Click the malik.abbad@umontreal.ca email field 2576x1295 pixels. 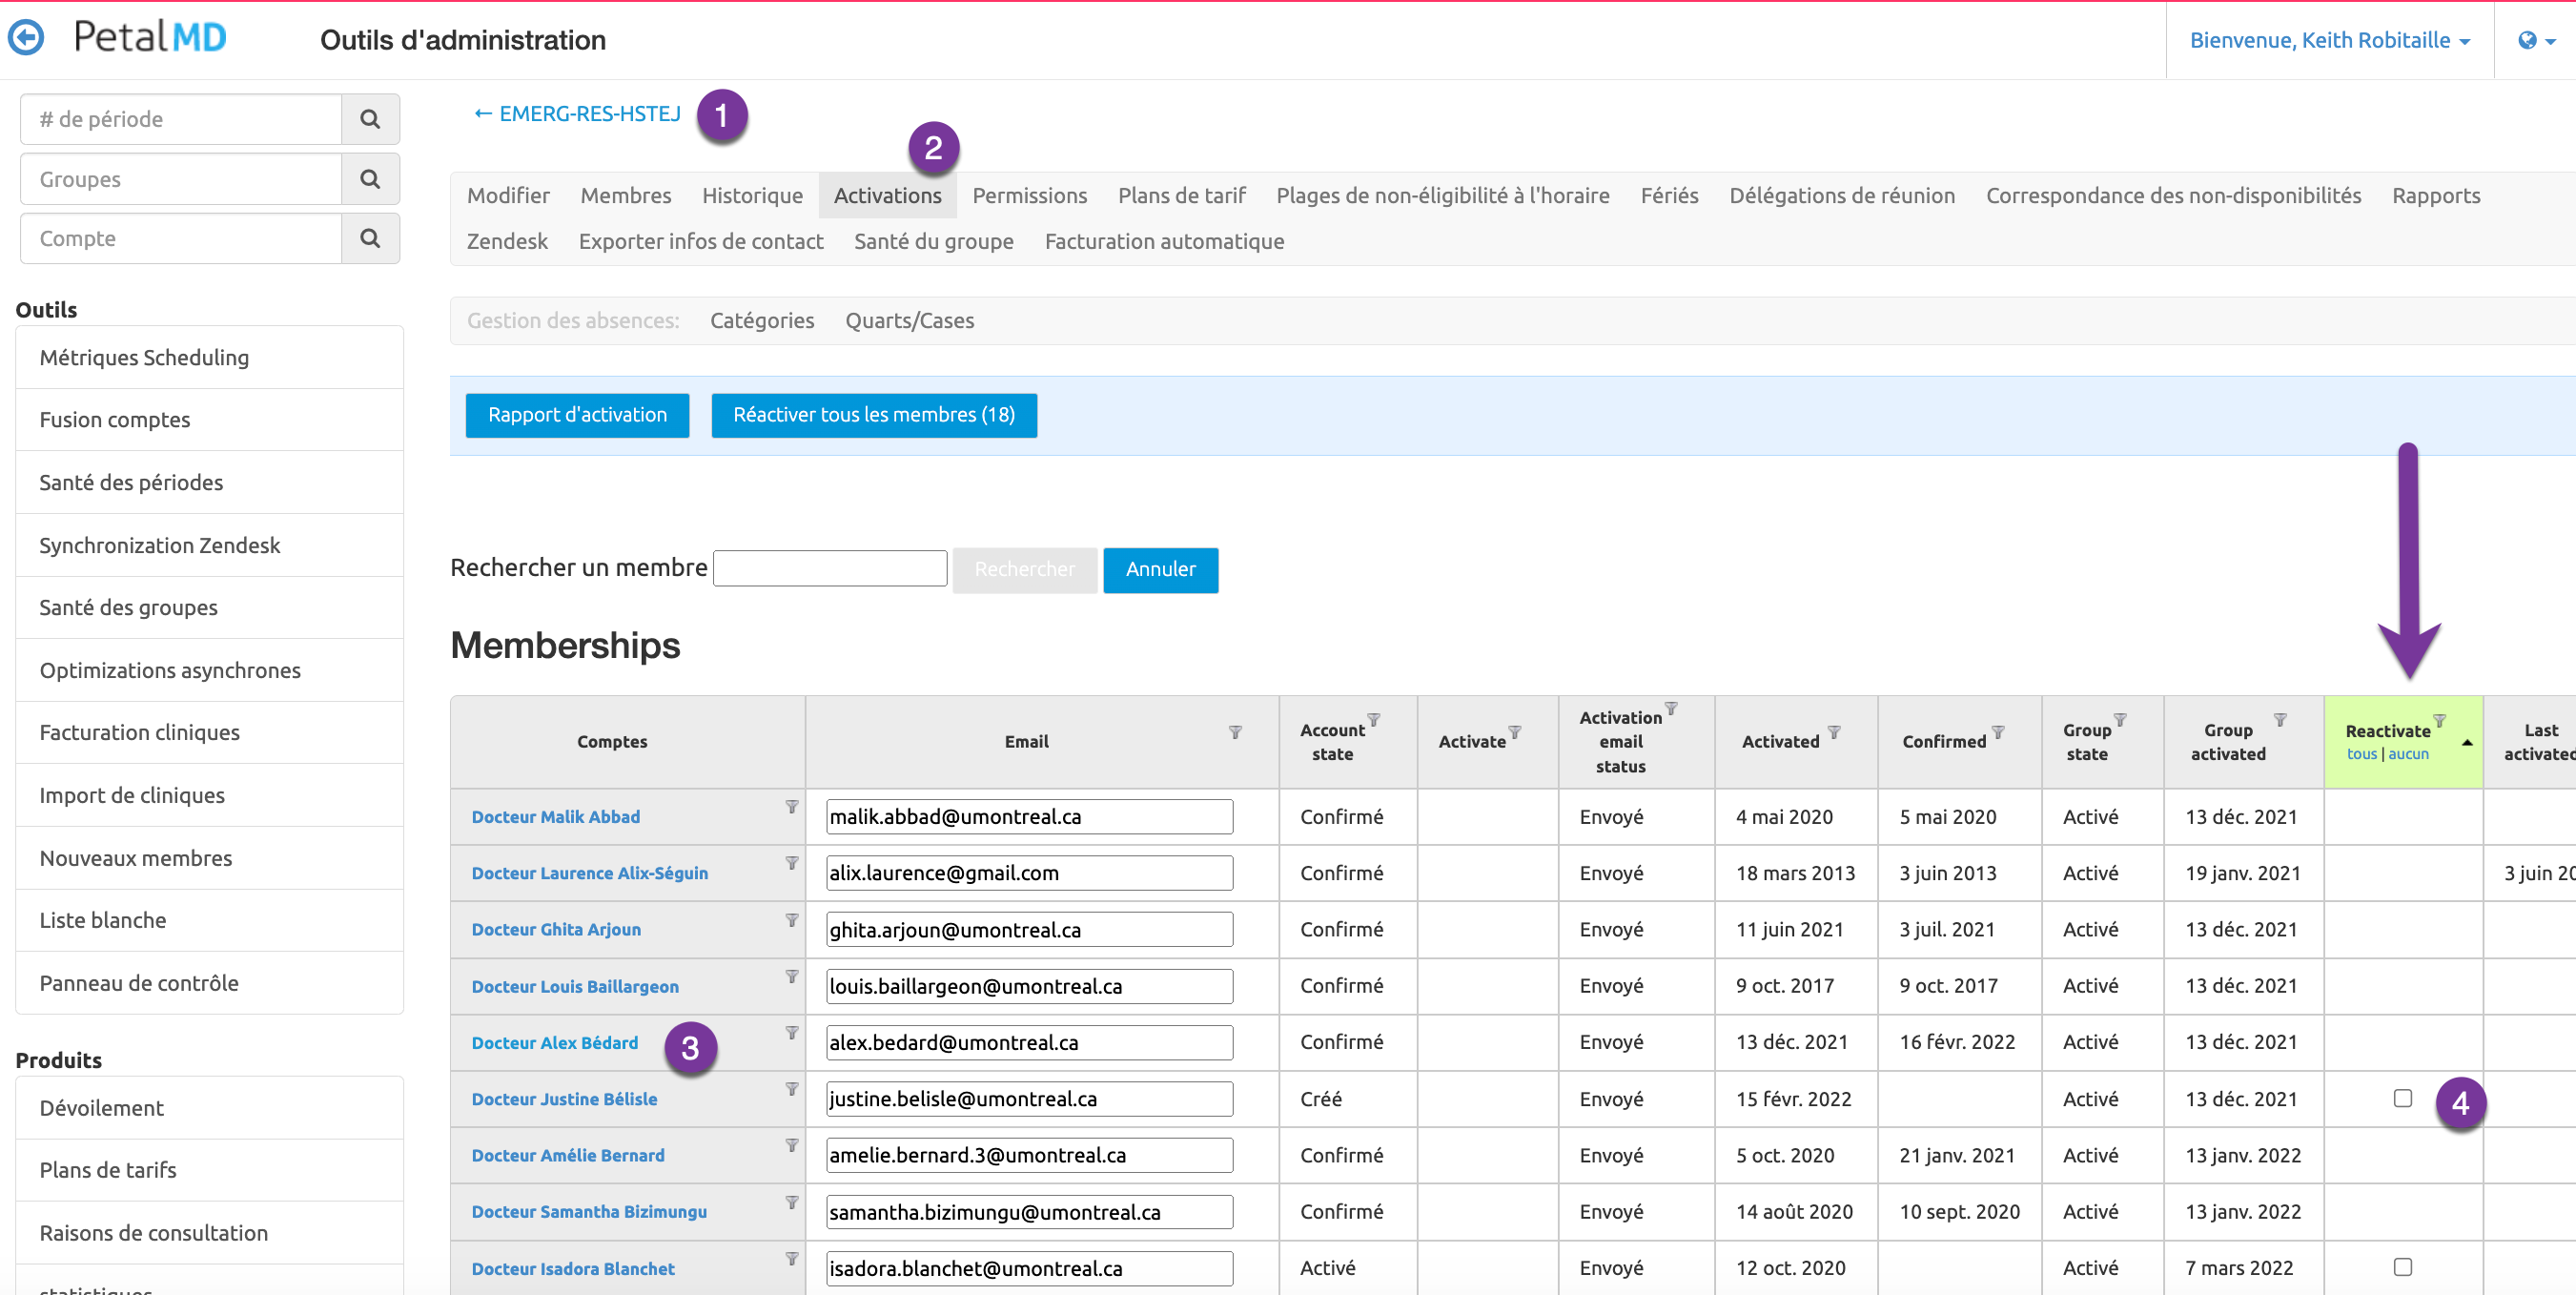(1029, 817)
